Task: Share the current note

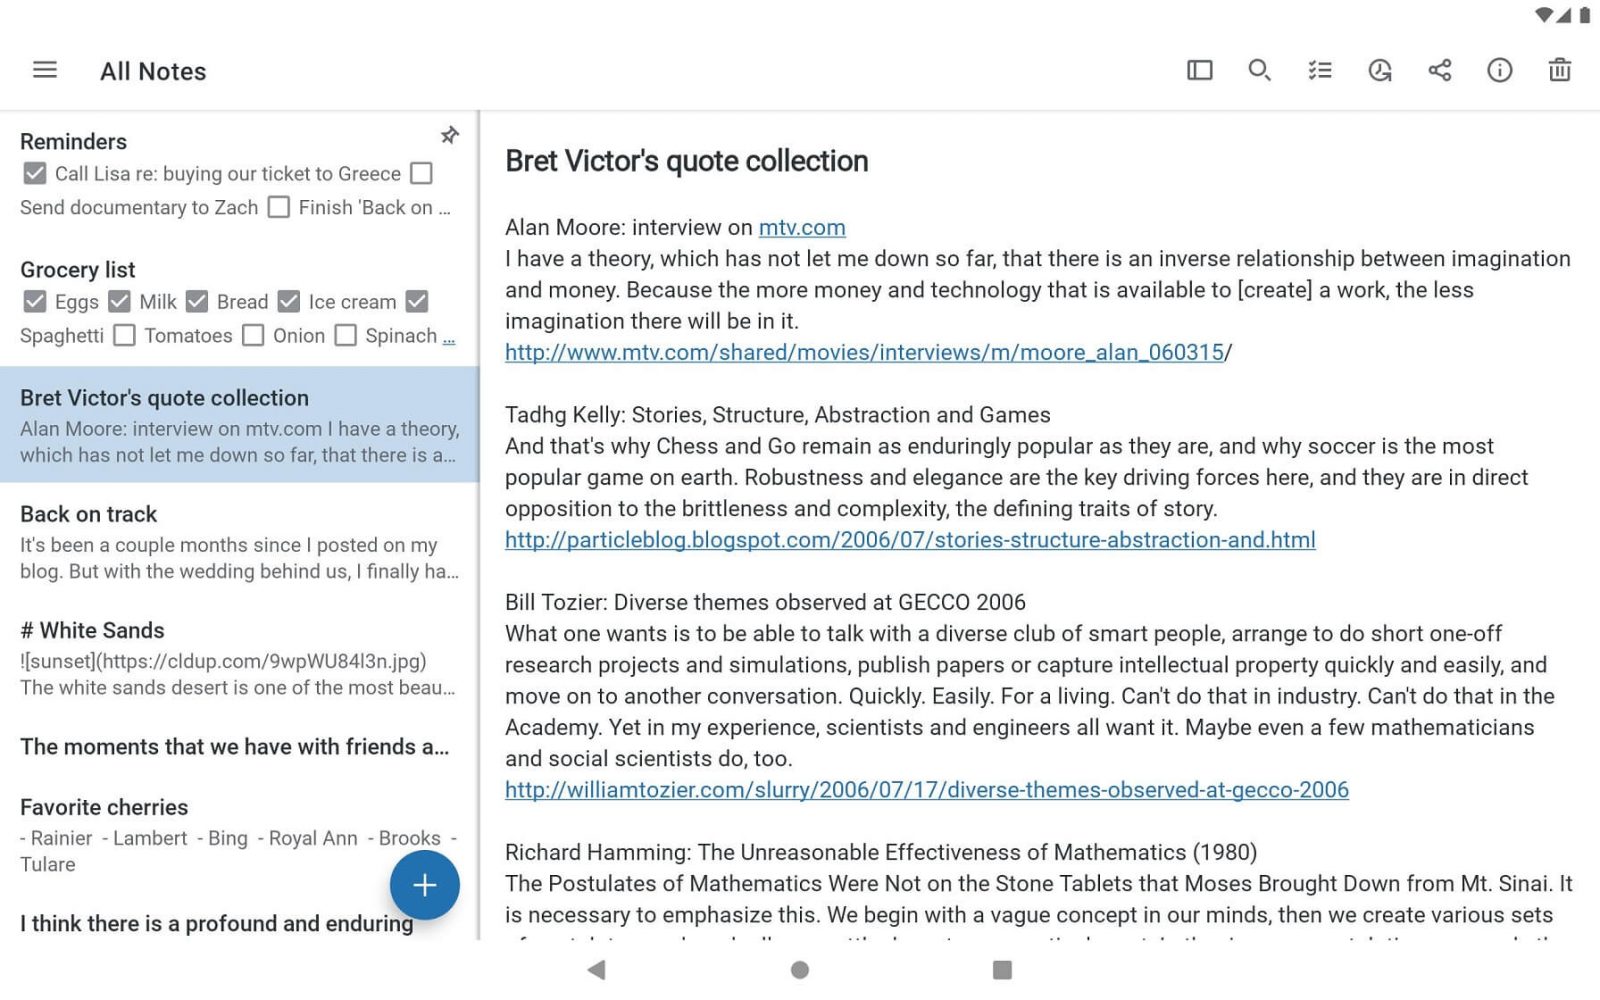Action: (1439, 70)
